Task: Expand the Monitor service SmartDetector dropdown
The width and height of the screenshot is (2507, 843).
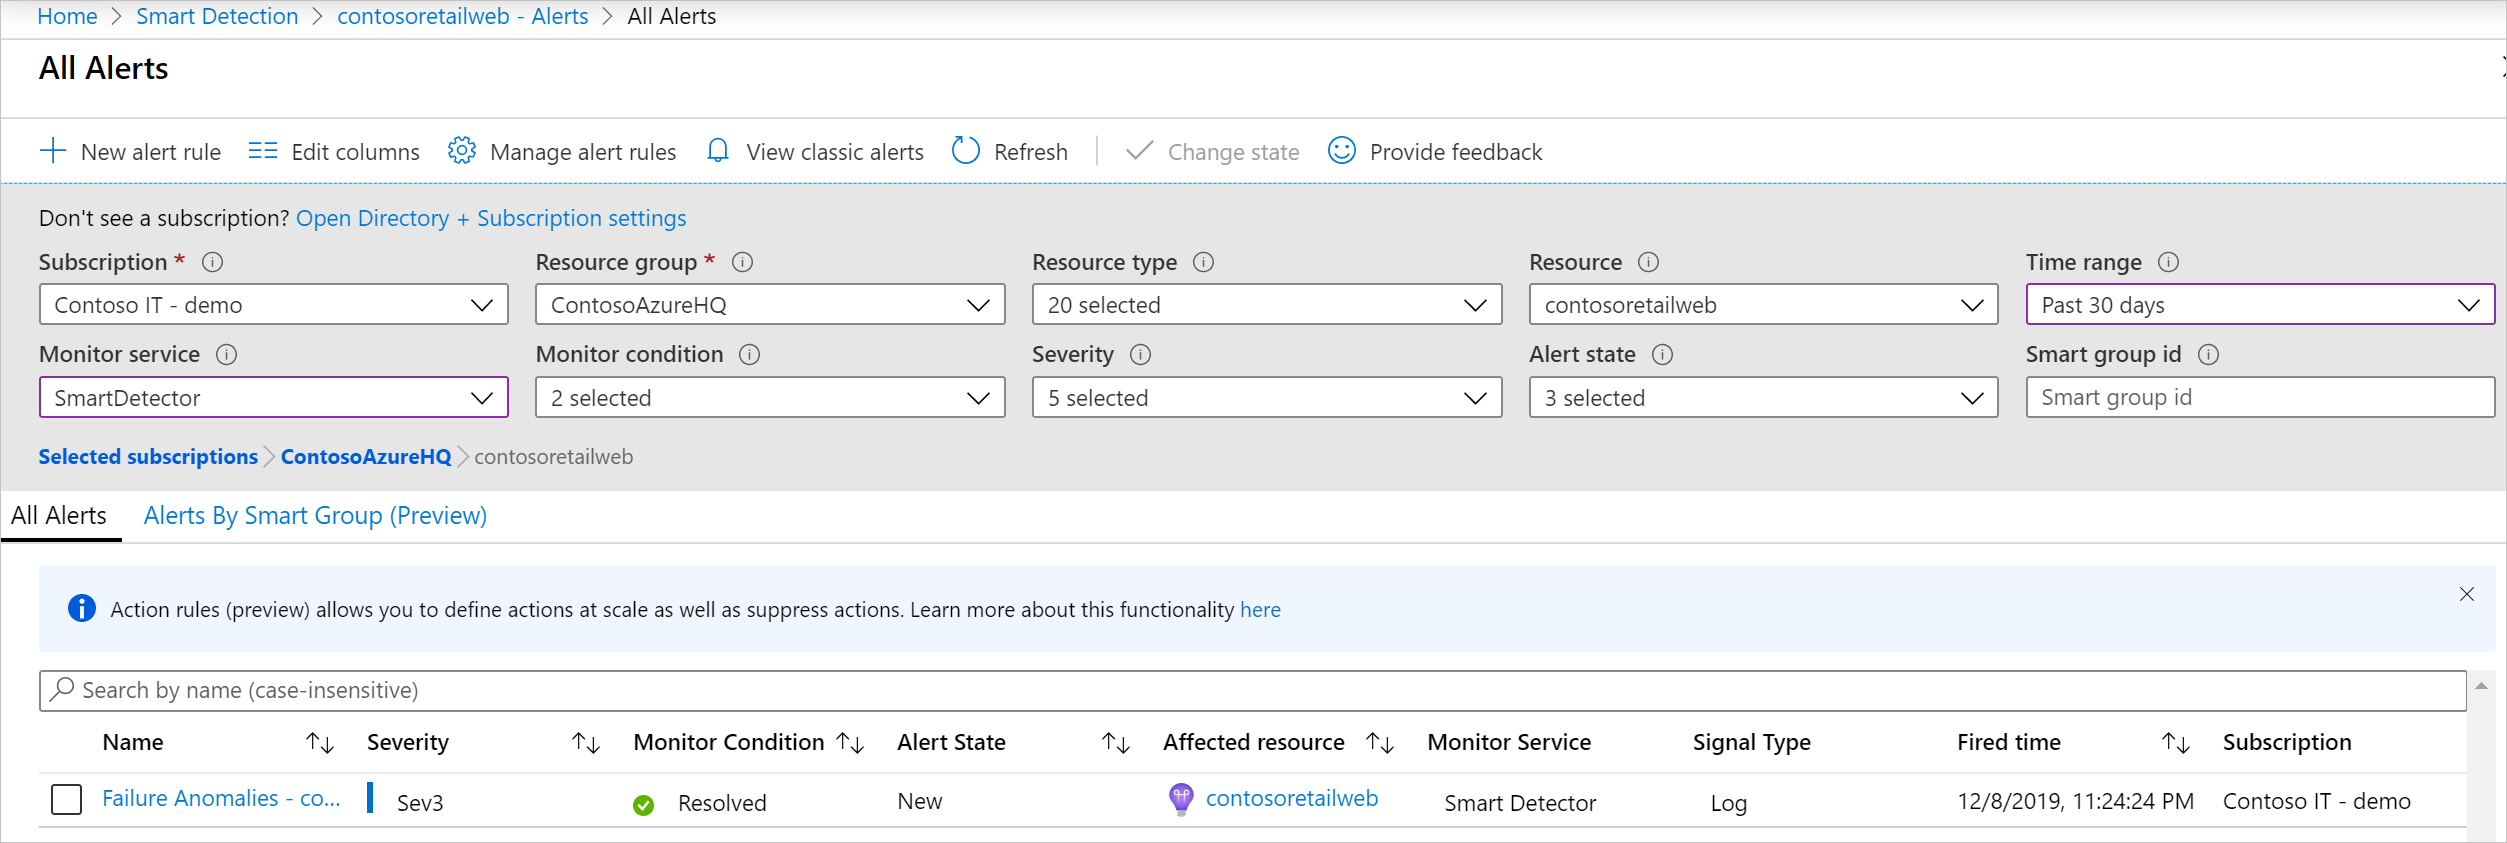Action: point(273,398)
